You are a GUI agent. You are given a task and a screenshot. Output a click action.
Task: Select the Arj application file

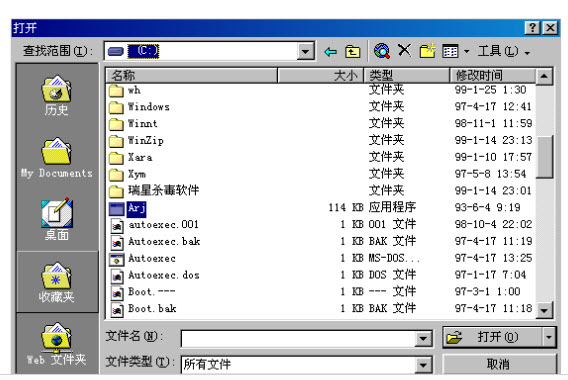coord(128,208)
